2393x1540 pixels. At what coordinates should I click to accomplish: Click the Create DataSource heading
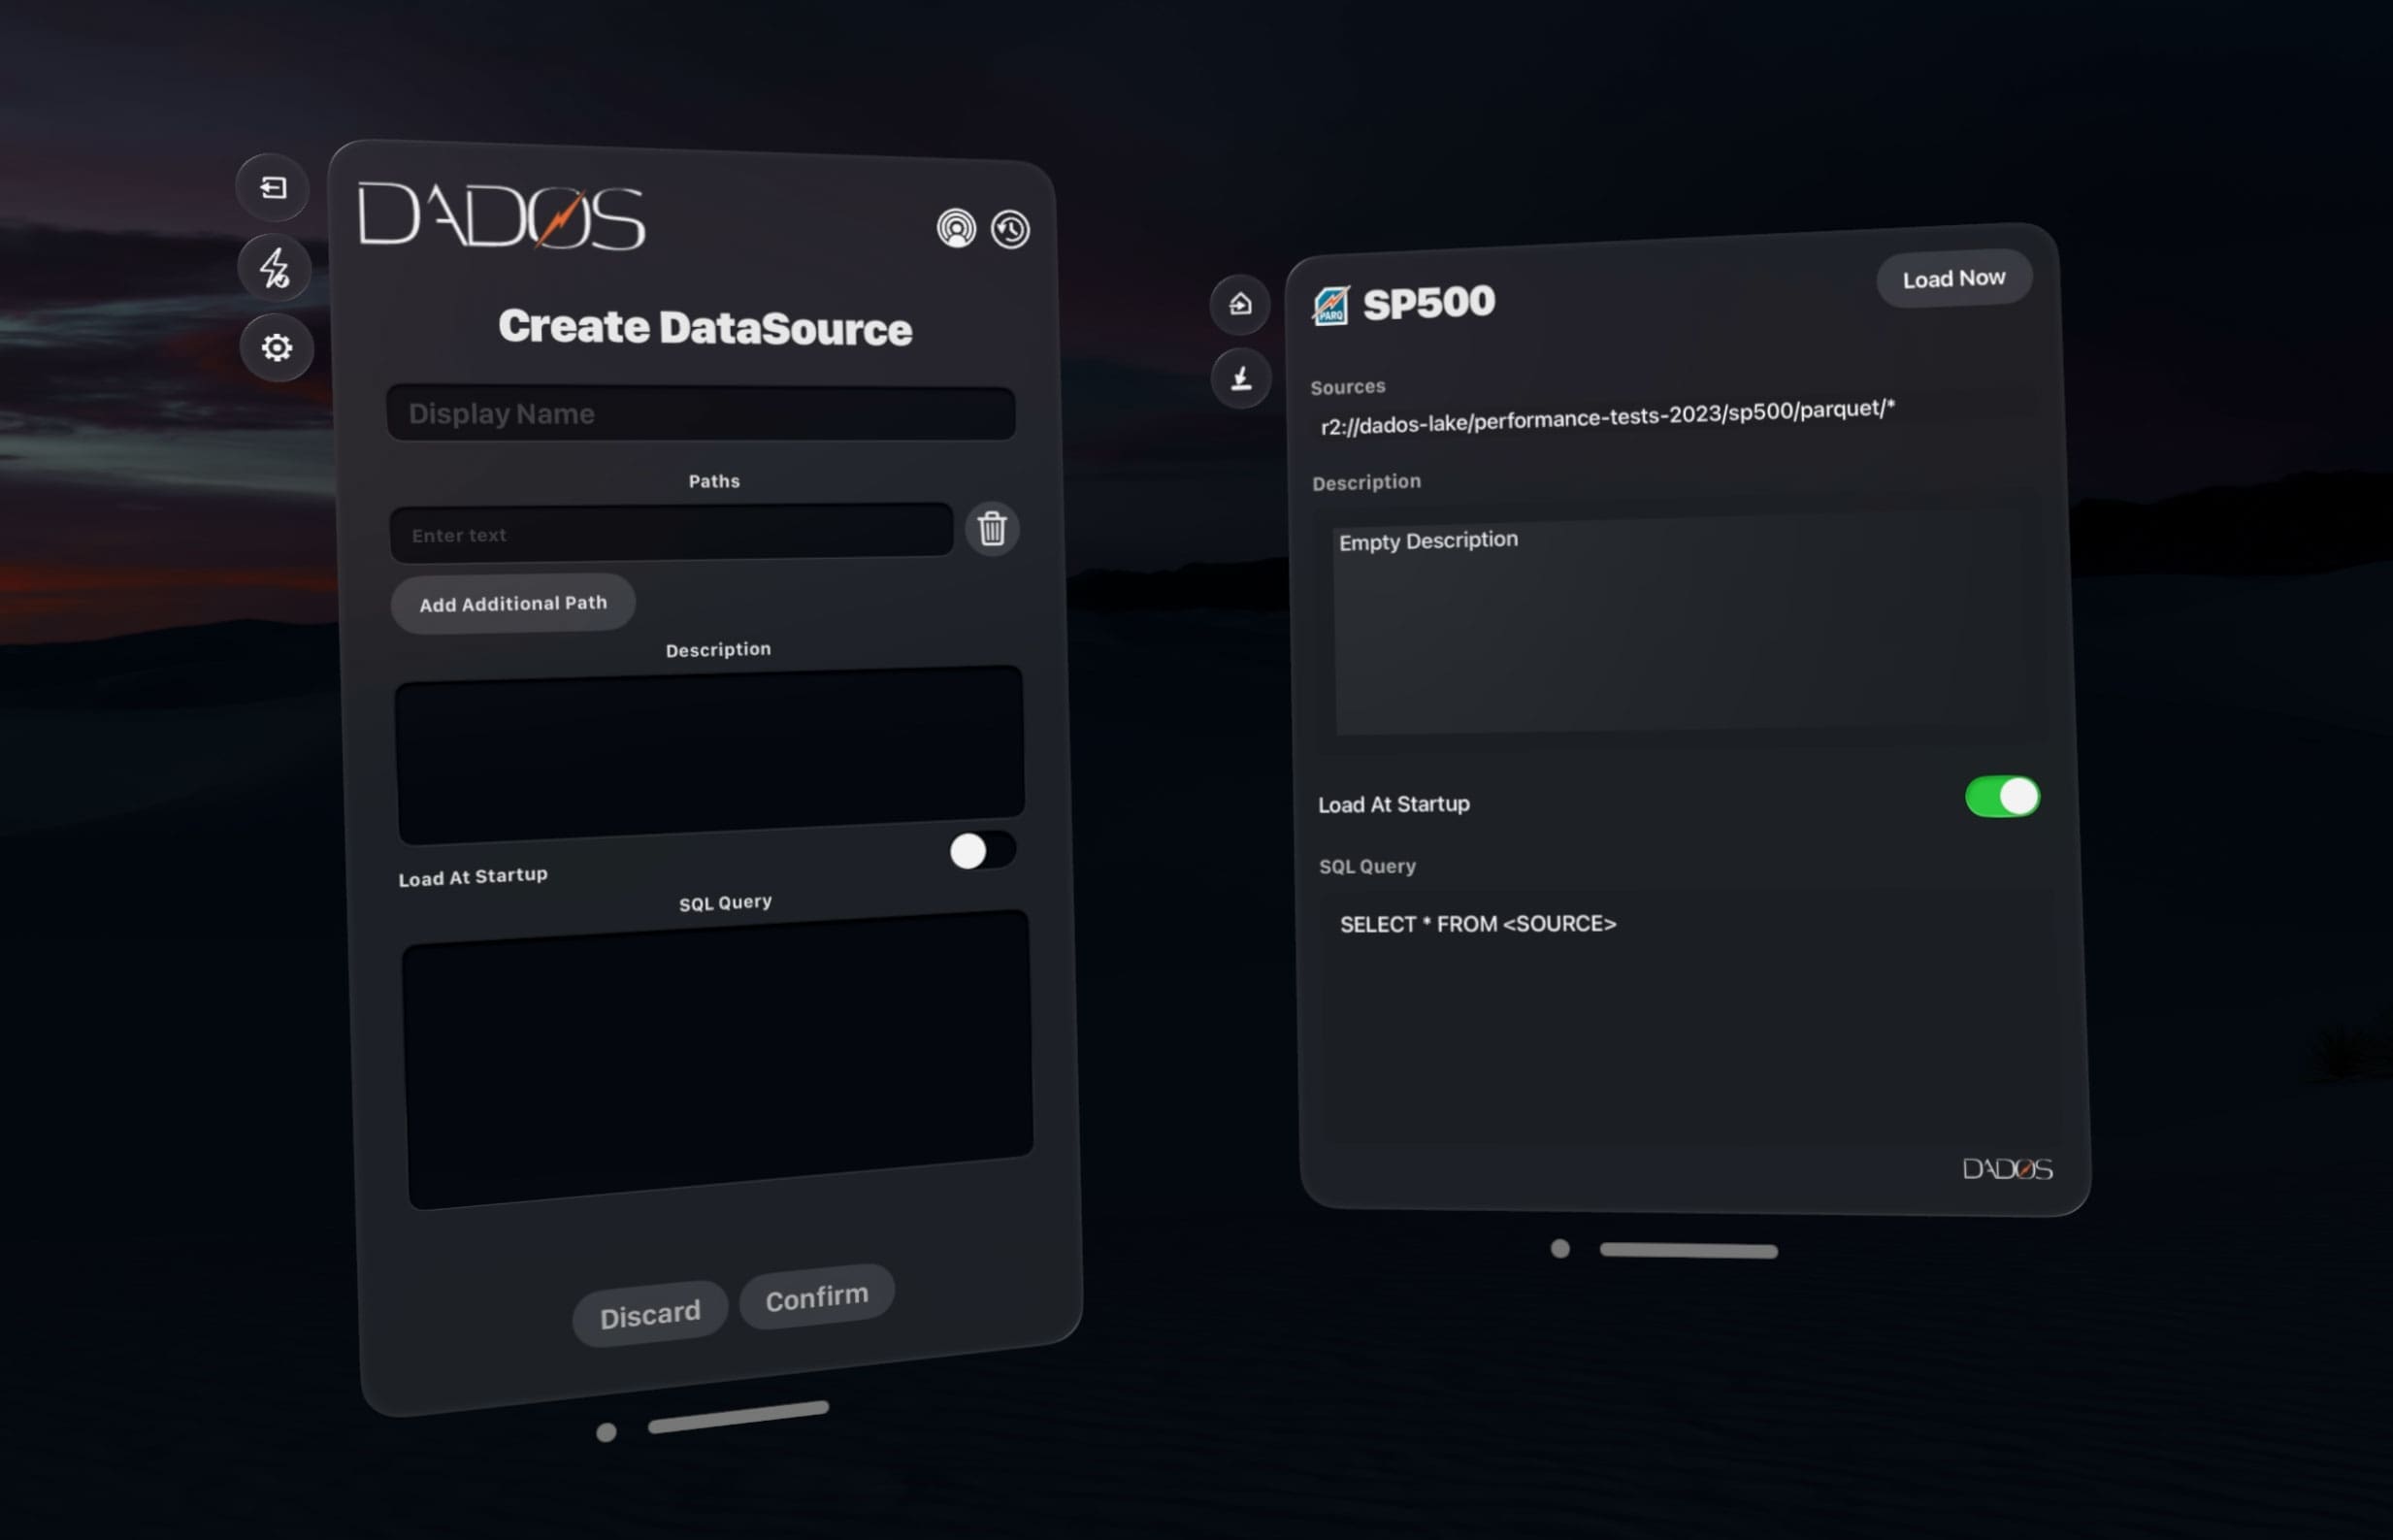(x=705, y=327)
